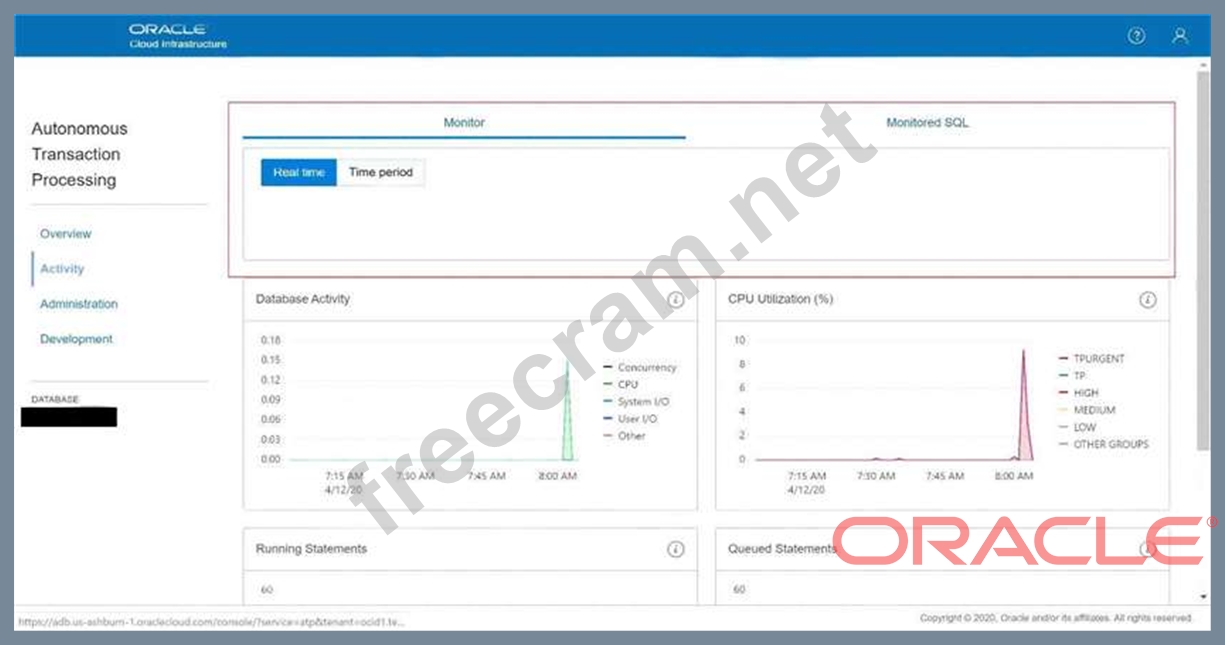Switch to the Monitored SQL tab
Viewport: 1225px width, 645px height.
pyautogui.click(x=927, y=122)
